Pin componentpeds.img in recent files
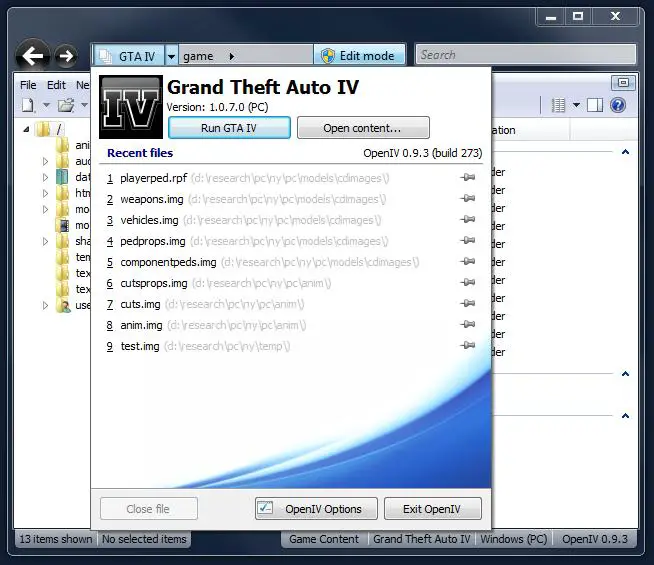Image resolution: width=654 pixels, height=565 pixels. point(468,261)
